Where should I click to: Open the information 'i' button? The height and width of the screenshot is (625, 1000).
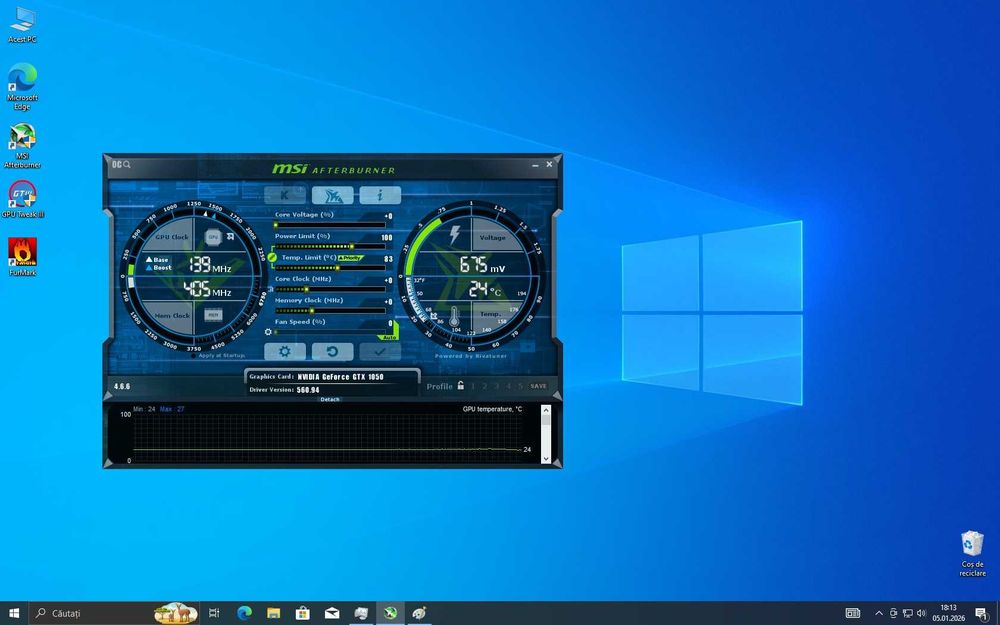click(x=380, y=195)
